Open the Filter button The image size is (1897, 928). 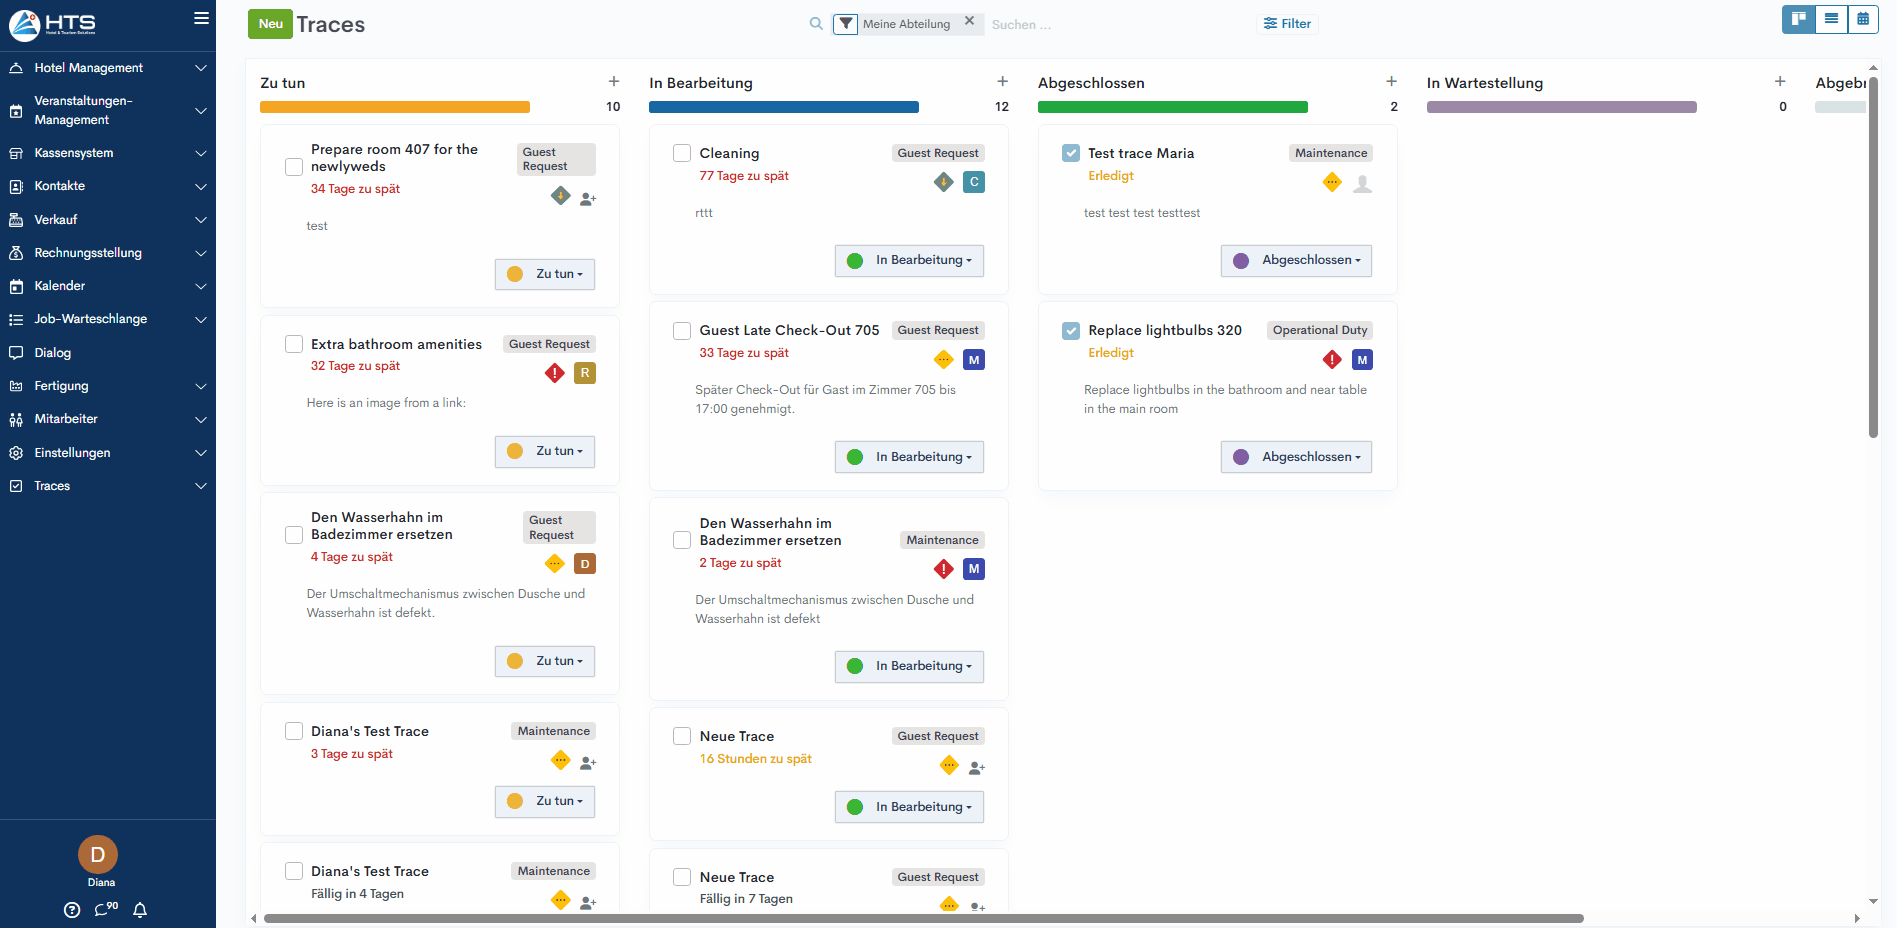pos(1287,24)
